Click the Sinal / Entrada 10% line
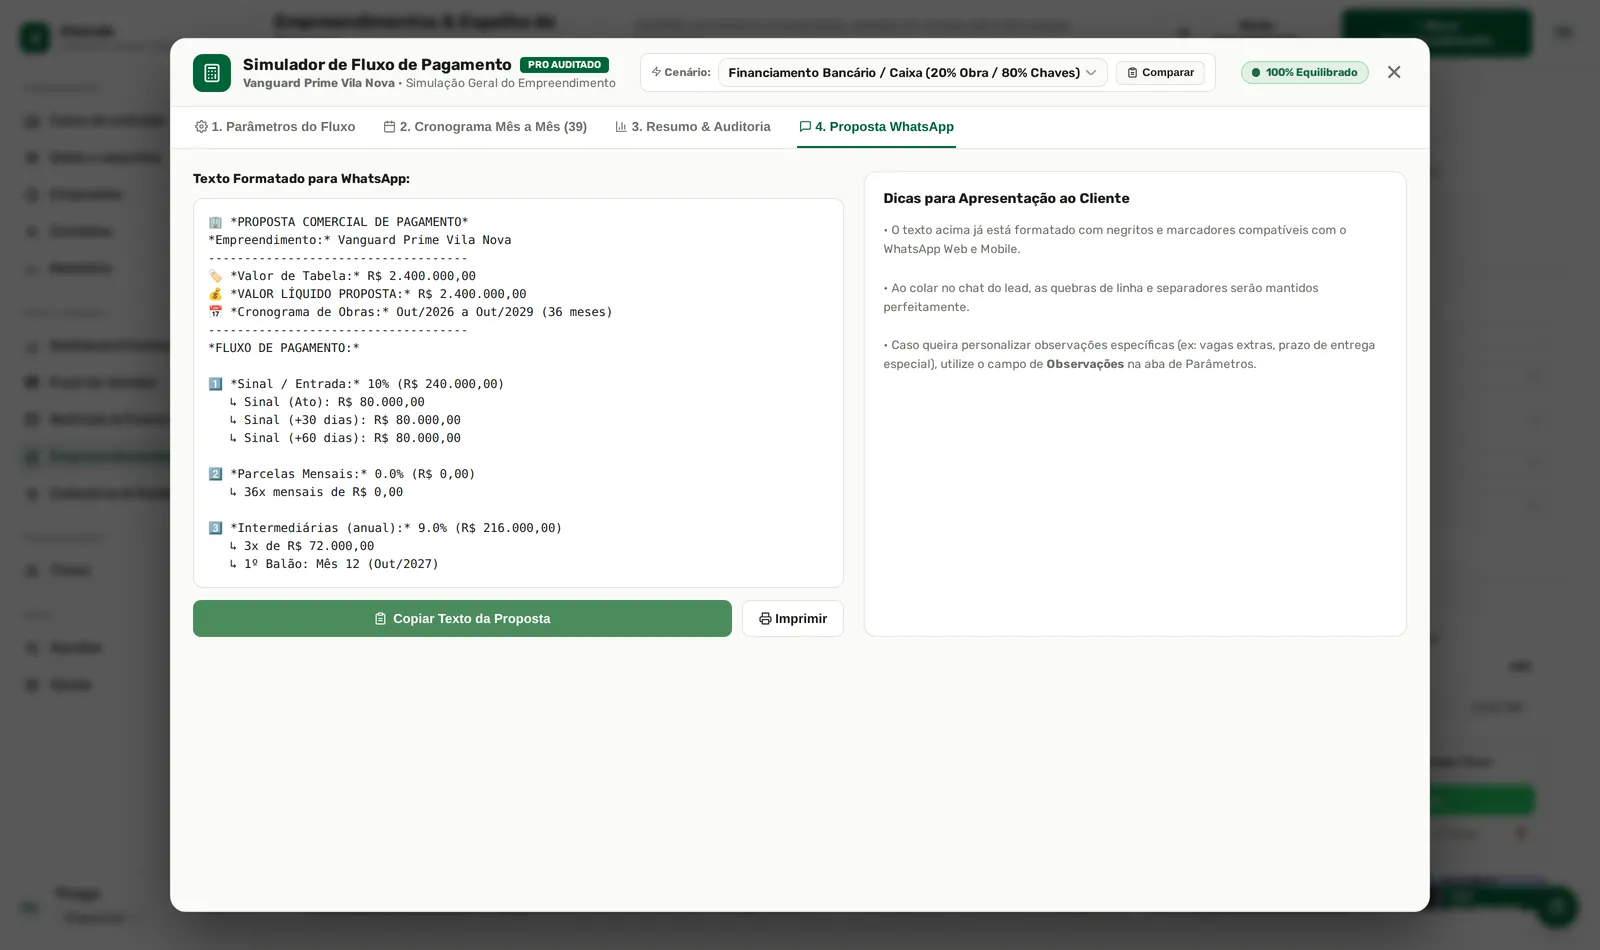Image resolution: width=1600 pixels, height=950 pixels. pos(356,384)
